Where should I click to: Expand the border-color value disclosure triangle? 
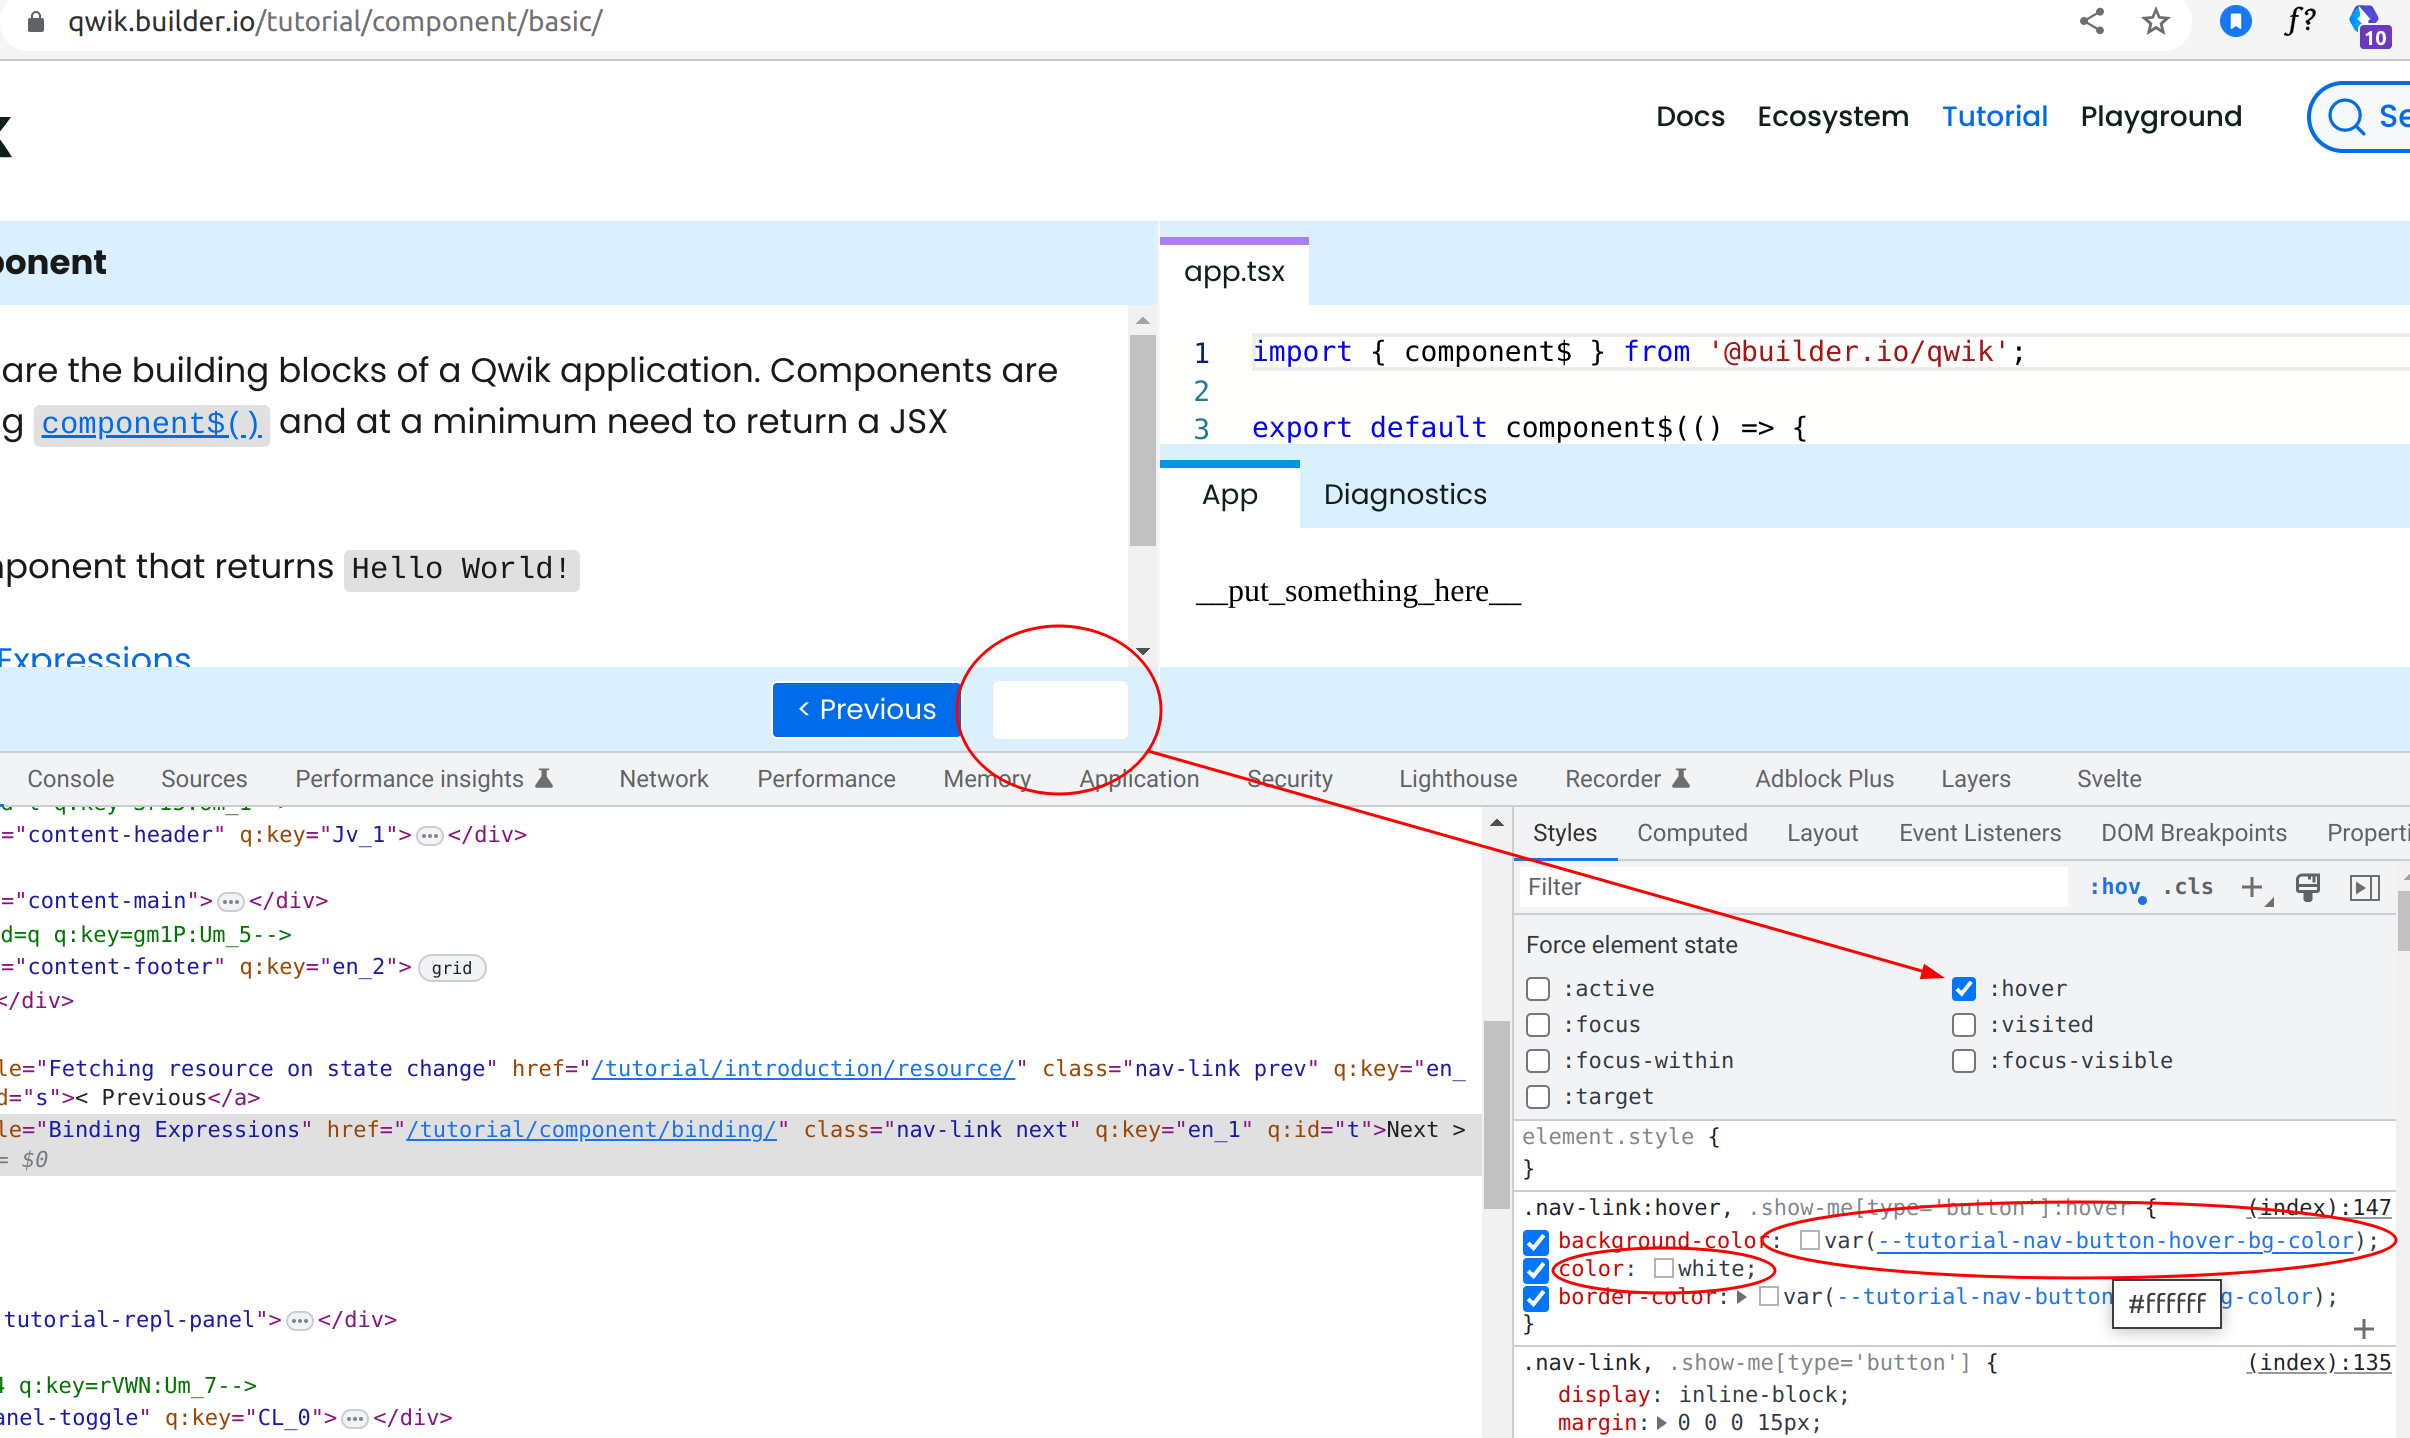(1743, 1296)
